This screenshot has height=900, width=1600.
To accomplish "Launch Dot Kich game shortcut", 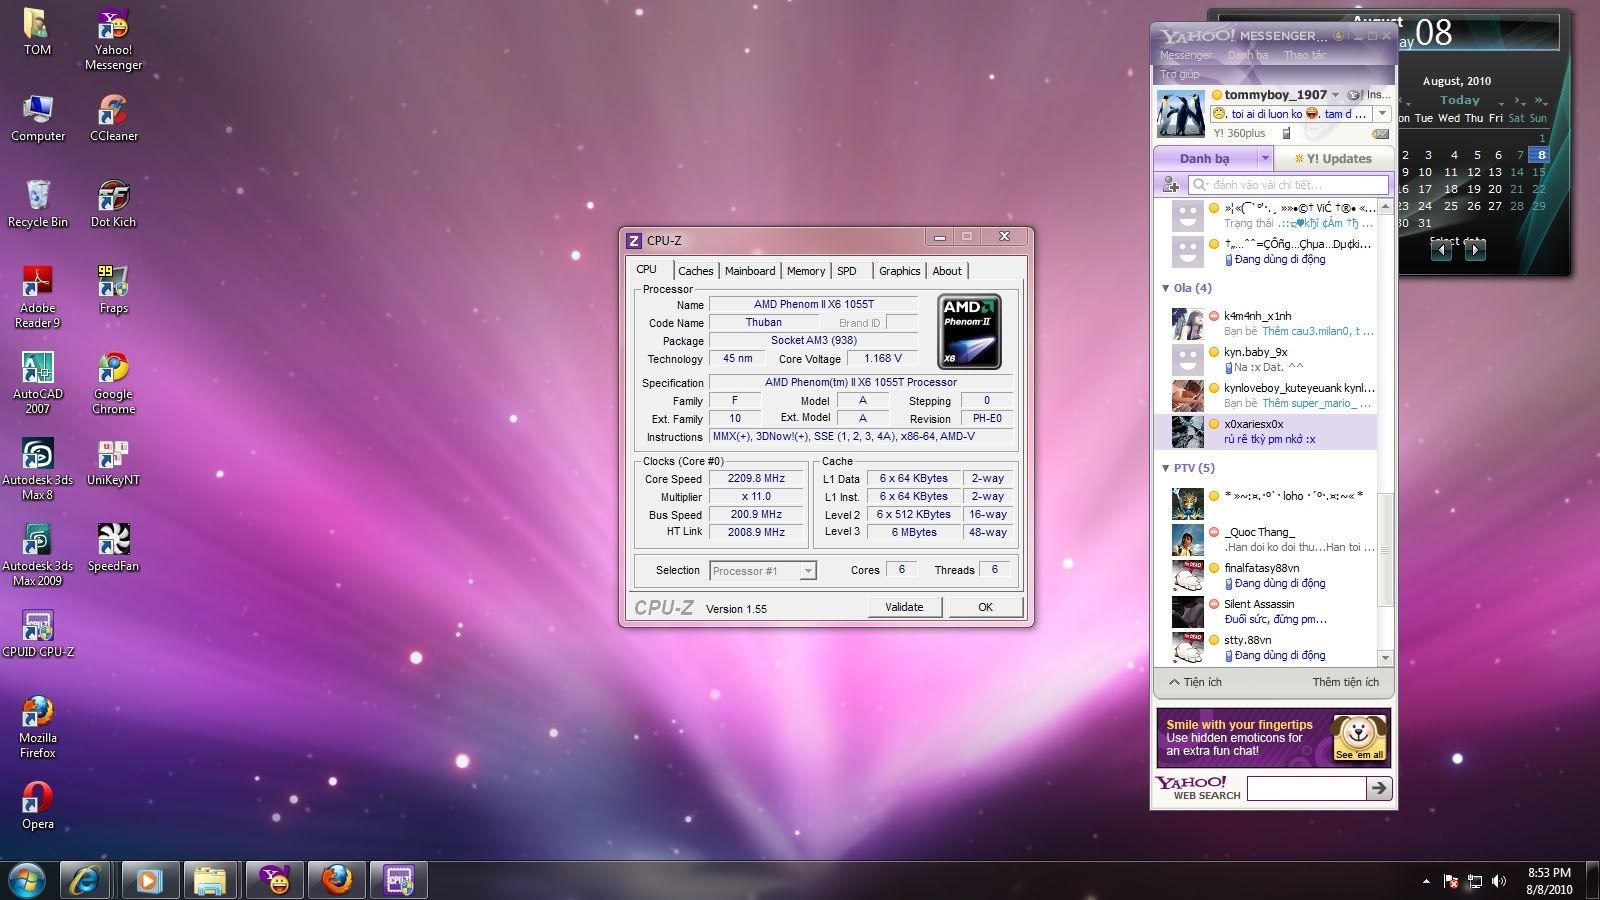I will pos(113,204).
